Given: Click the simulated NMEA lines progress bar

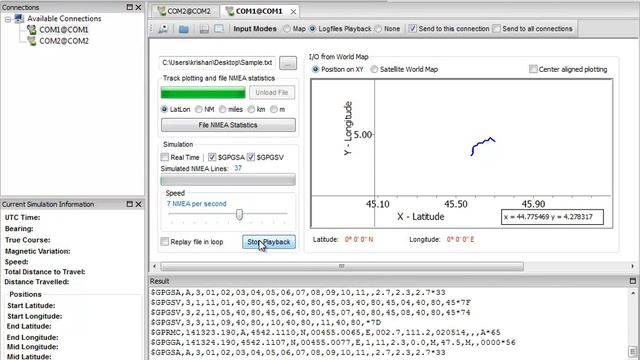Looking at the screenshot, I should point(228,180).
